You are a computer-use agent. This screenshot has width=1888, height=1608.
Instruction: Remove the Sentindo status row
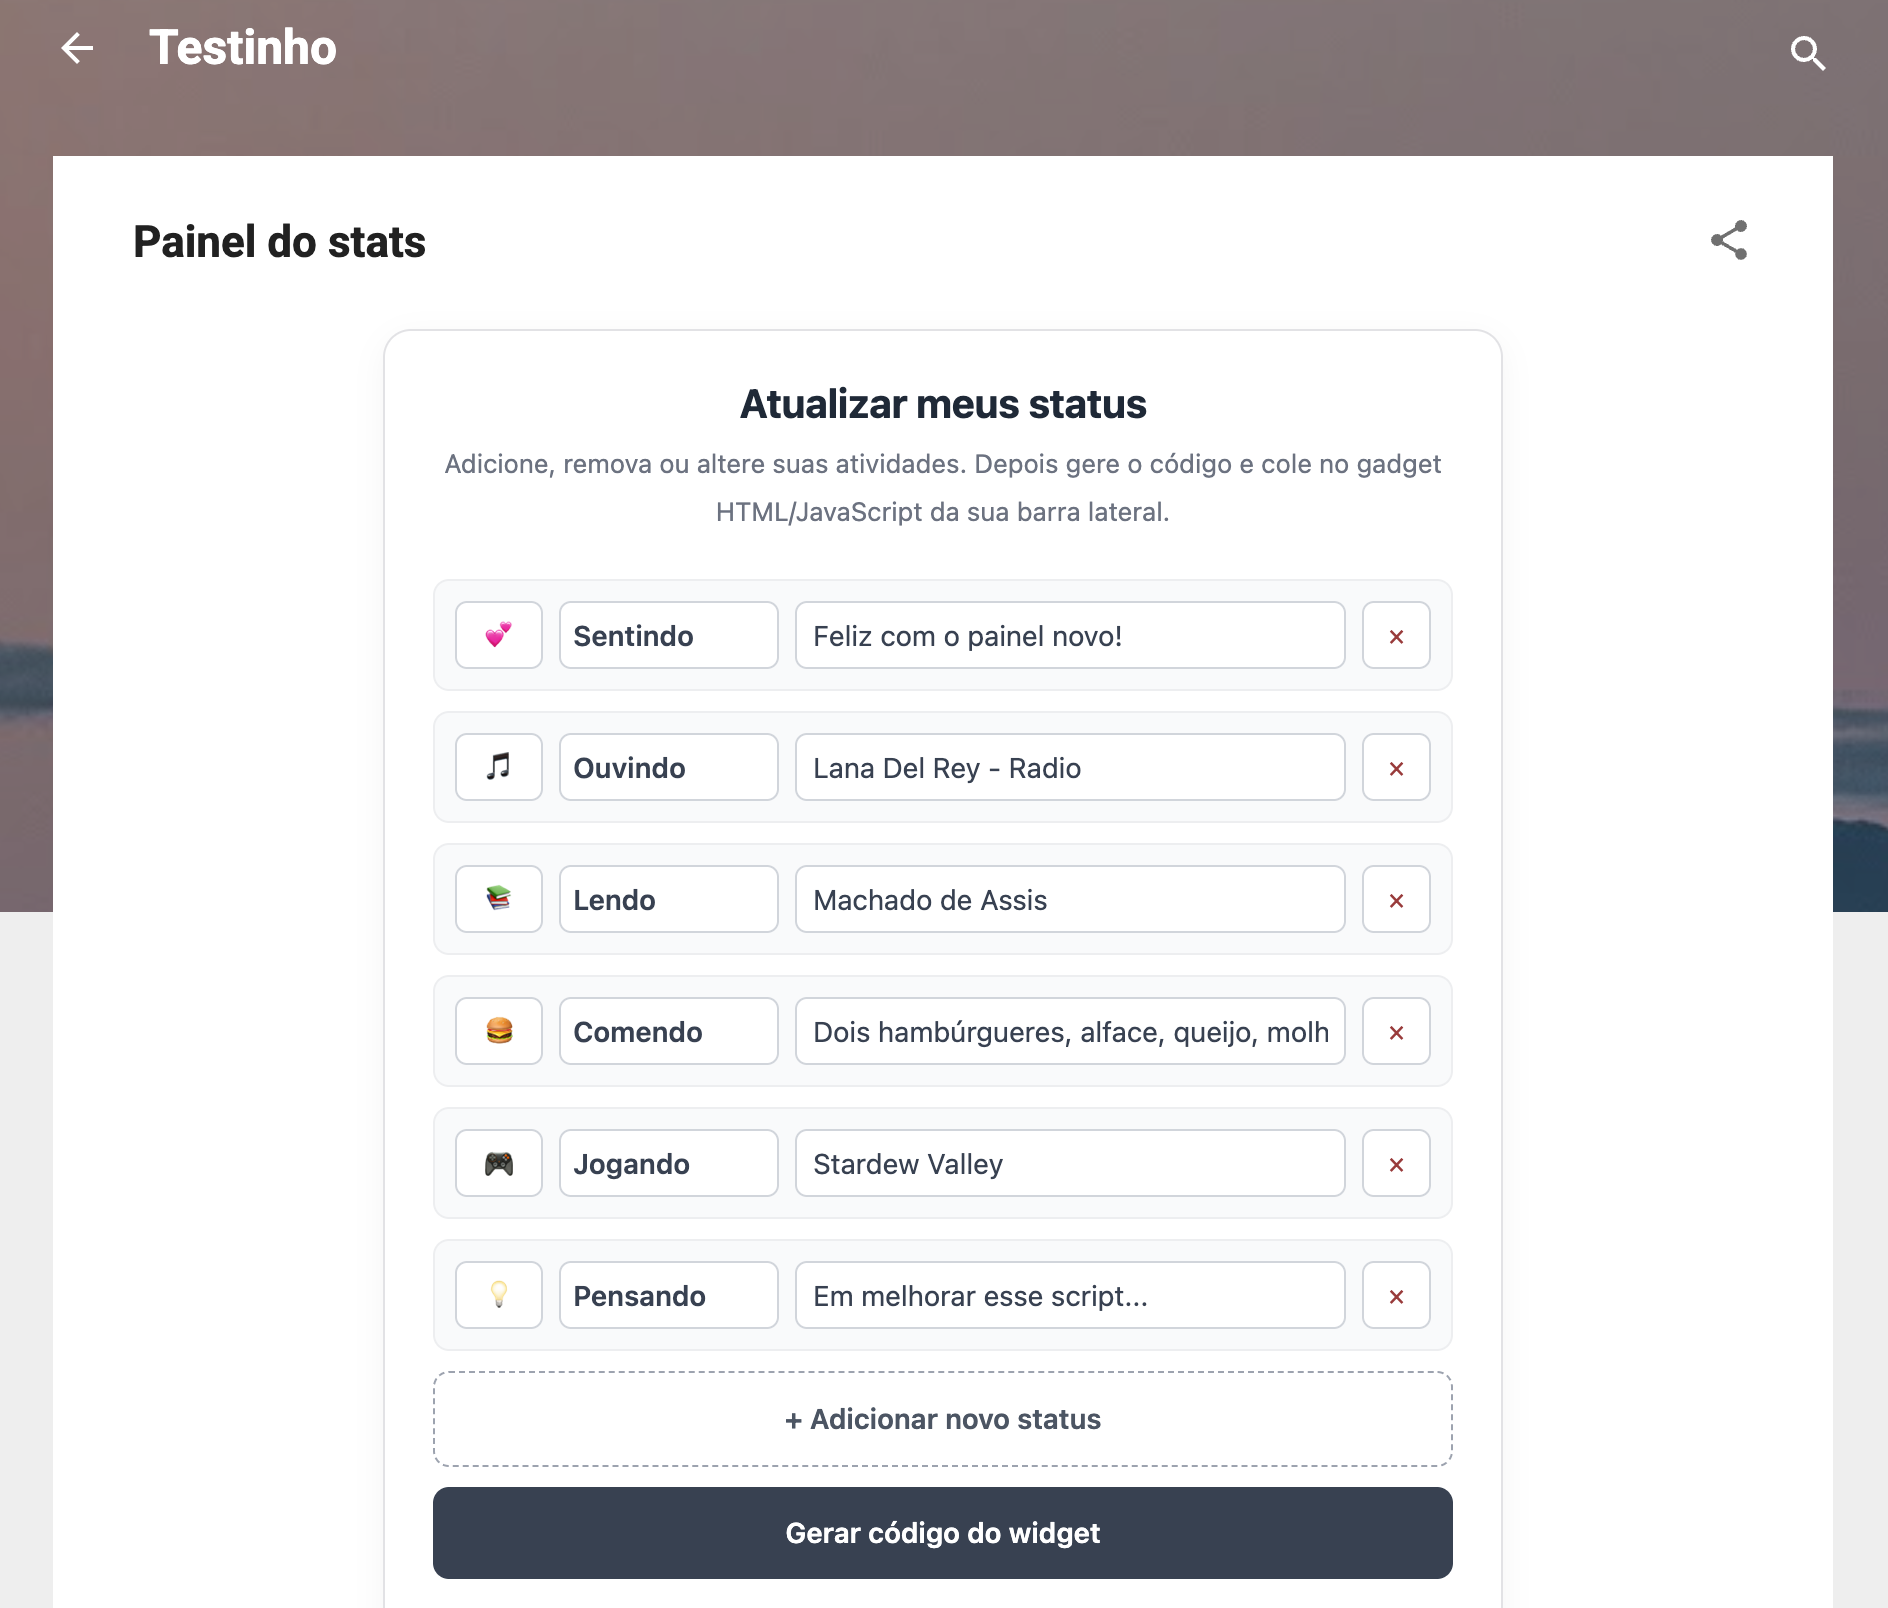(1396, 635)
